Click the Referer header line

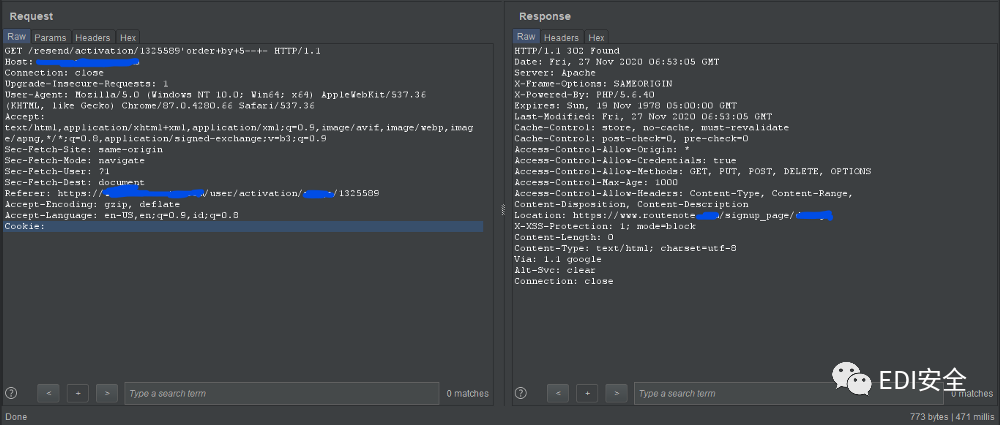(x=192, y=193)
